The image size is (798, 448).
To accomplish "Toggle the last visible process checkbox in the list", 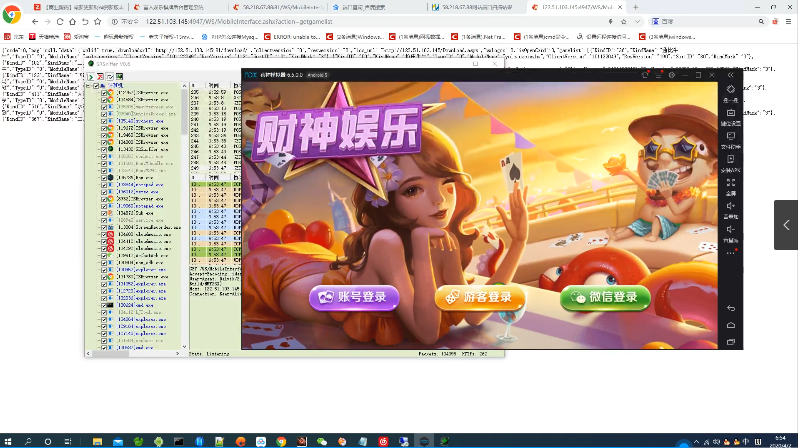I will click(104, 347).
